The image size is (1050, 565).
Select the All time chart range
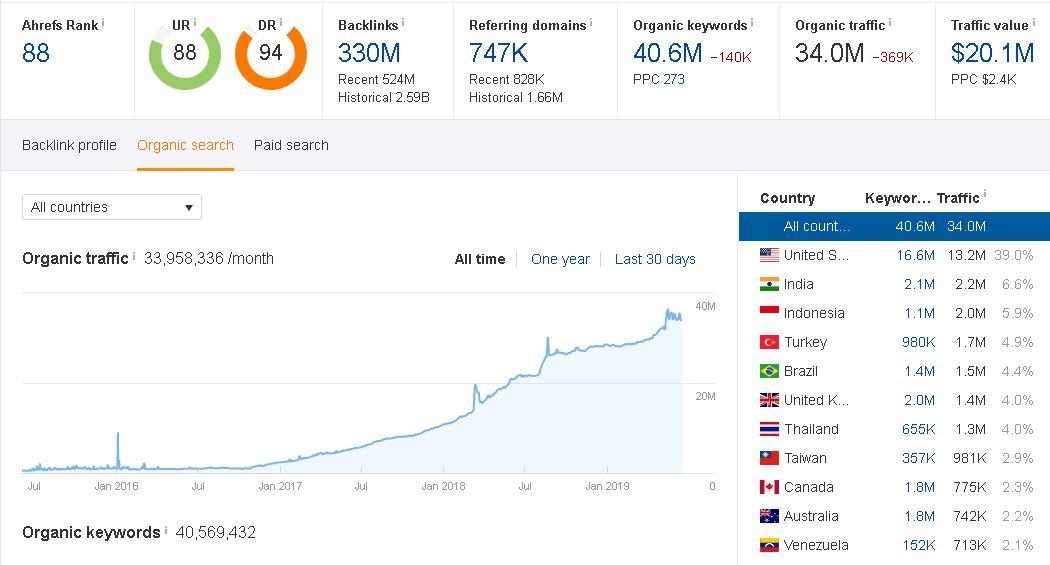tap(479, 259)
